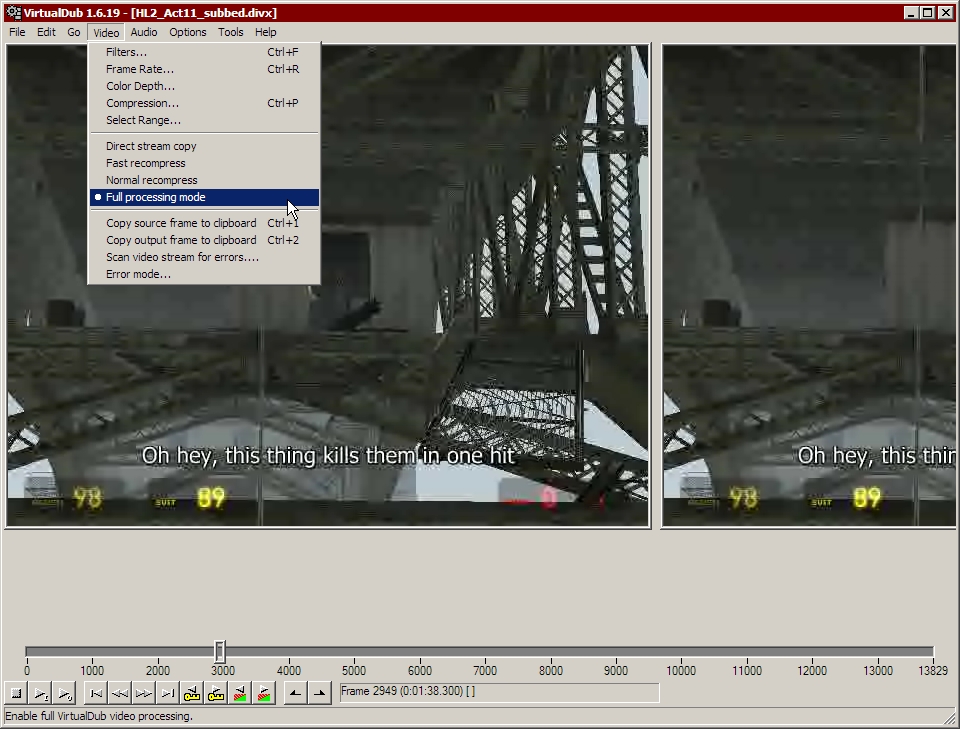Maximize the VirtualDub window
Screen dimensions: 960x729
pos(928,12)
